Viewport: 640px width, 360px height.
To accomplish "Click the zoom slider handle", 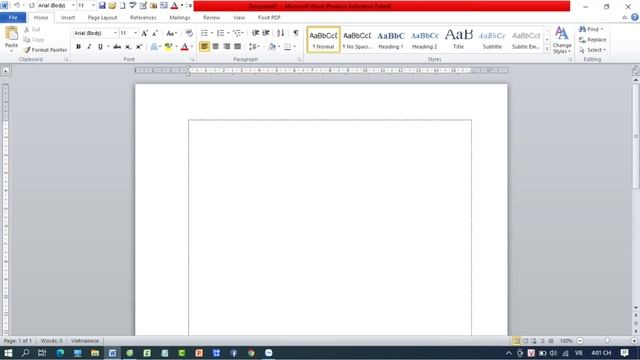I will click(607, 340).
